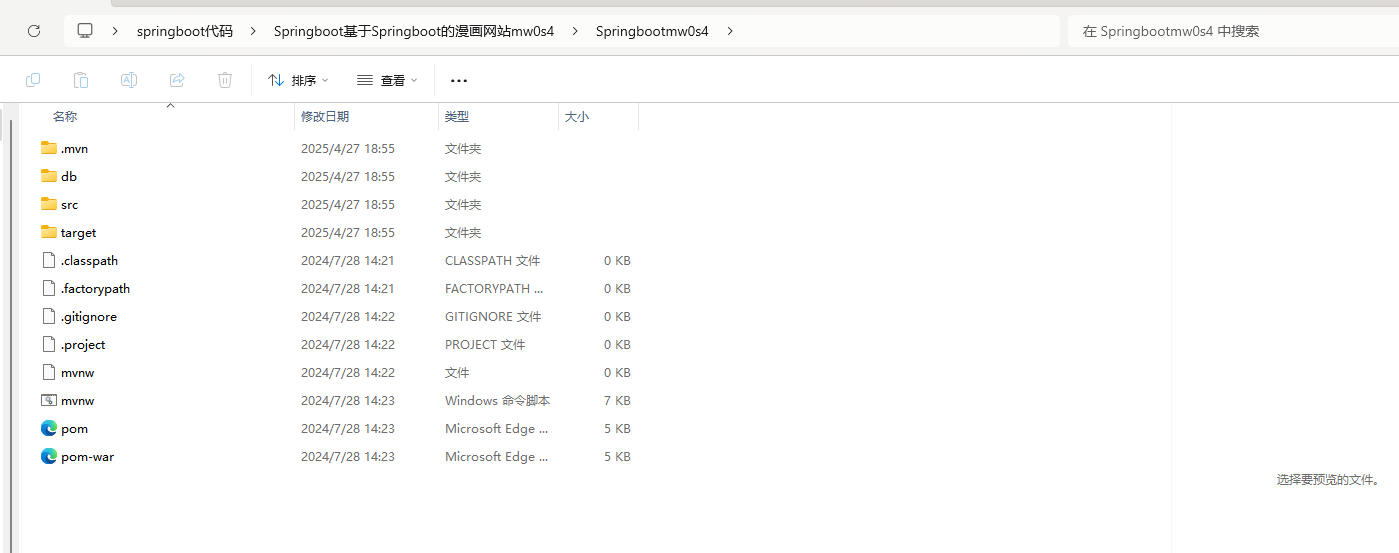Open the 排序 sort dropdown
The height and width of the screenshot is (553, 1399).
pos(298,80)
